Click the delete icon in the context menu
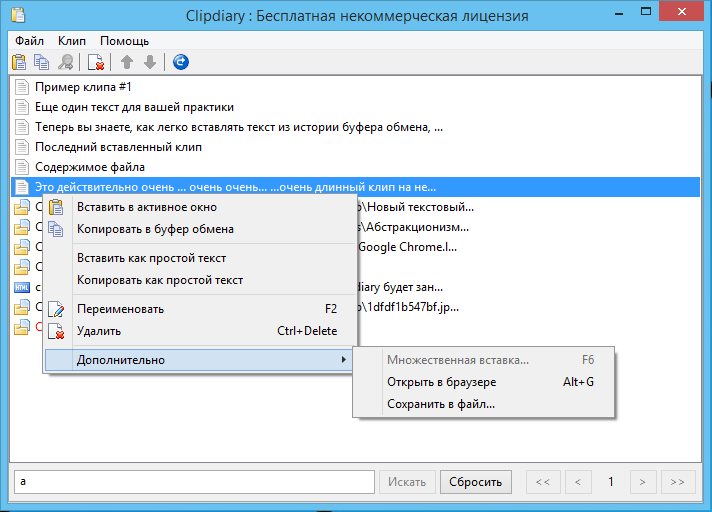712x512 pixels. [x=56, y=331]
